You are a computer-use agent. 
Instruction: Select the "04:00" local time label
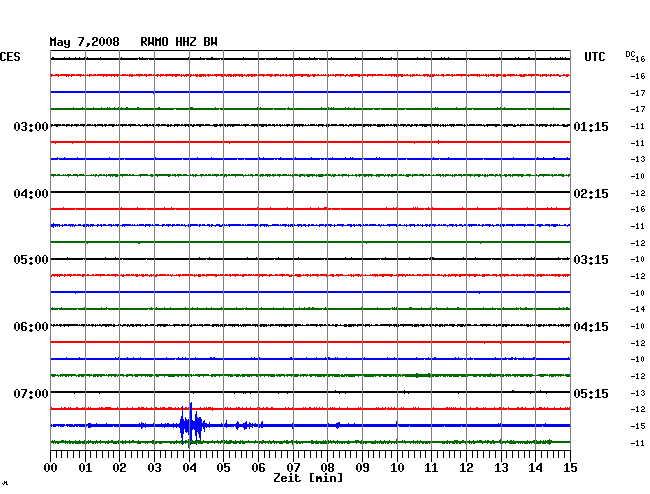(x=31, y=194)
